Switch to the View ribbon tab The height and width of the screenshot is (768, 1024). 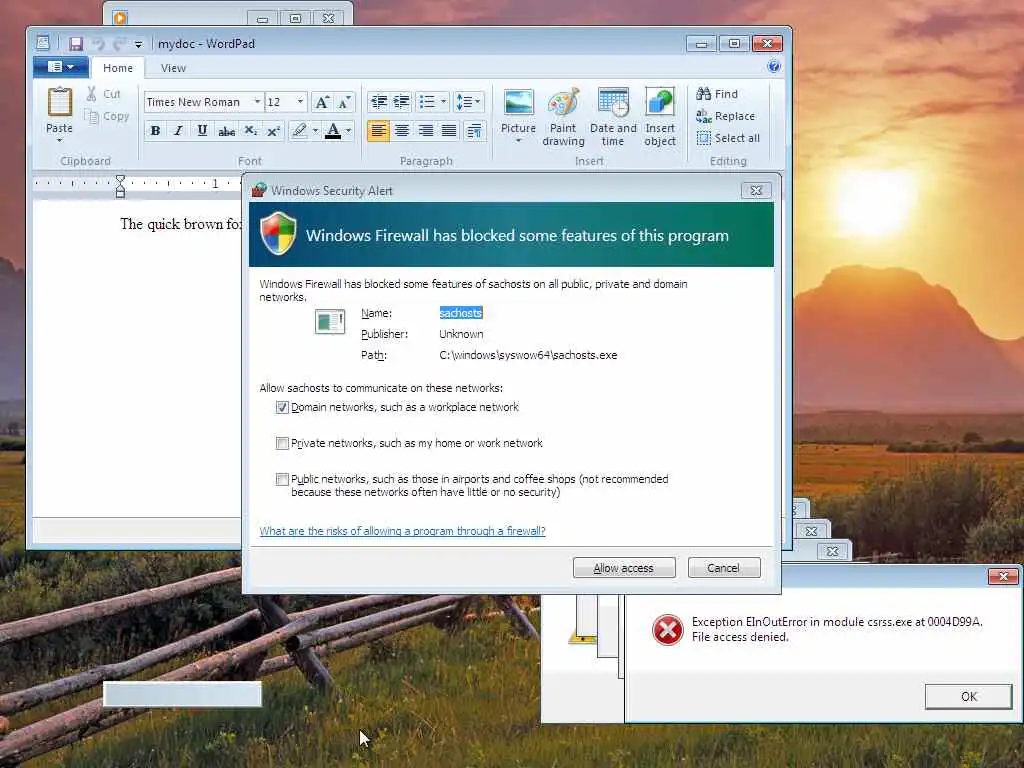(x=173, y=68)
